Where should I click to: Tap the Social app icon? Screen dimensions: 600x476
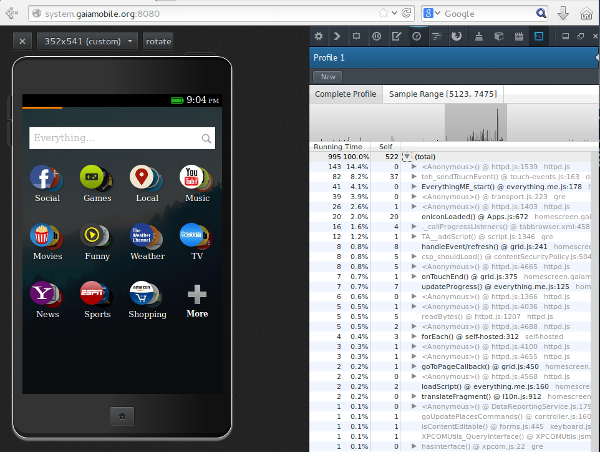pos(47,178)
